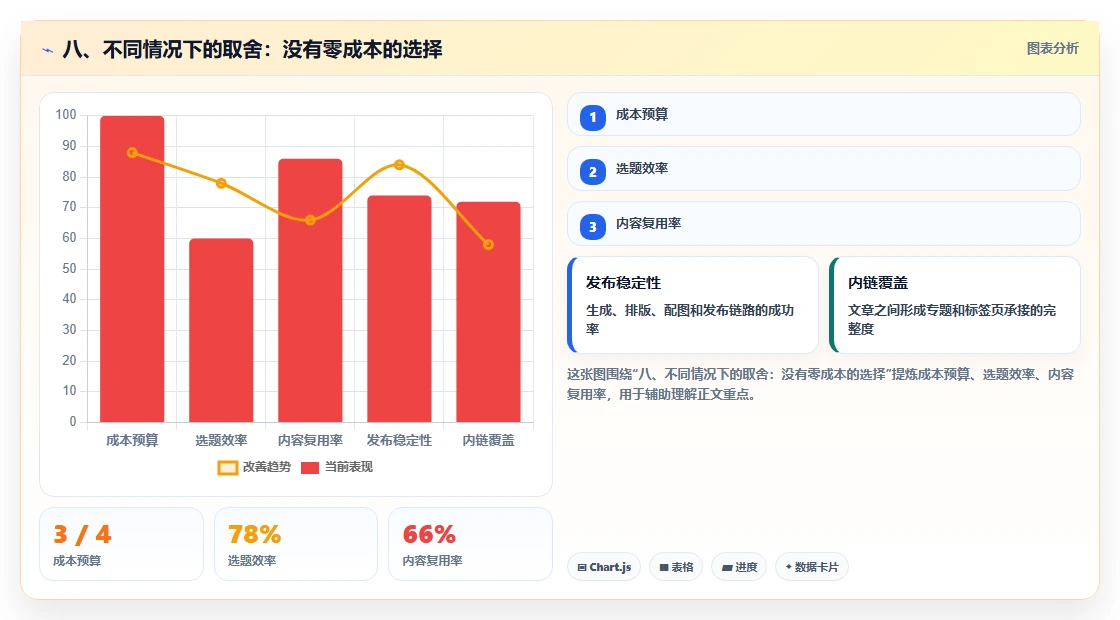Open the 发布稳定性 info card
This screenshot has height=620, width=1120.
(x=693, y=305)
